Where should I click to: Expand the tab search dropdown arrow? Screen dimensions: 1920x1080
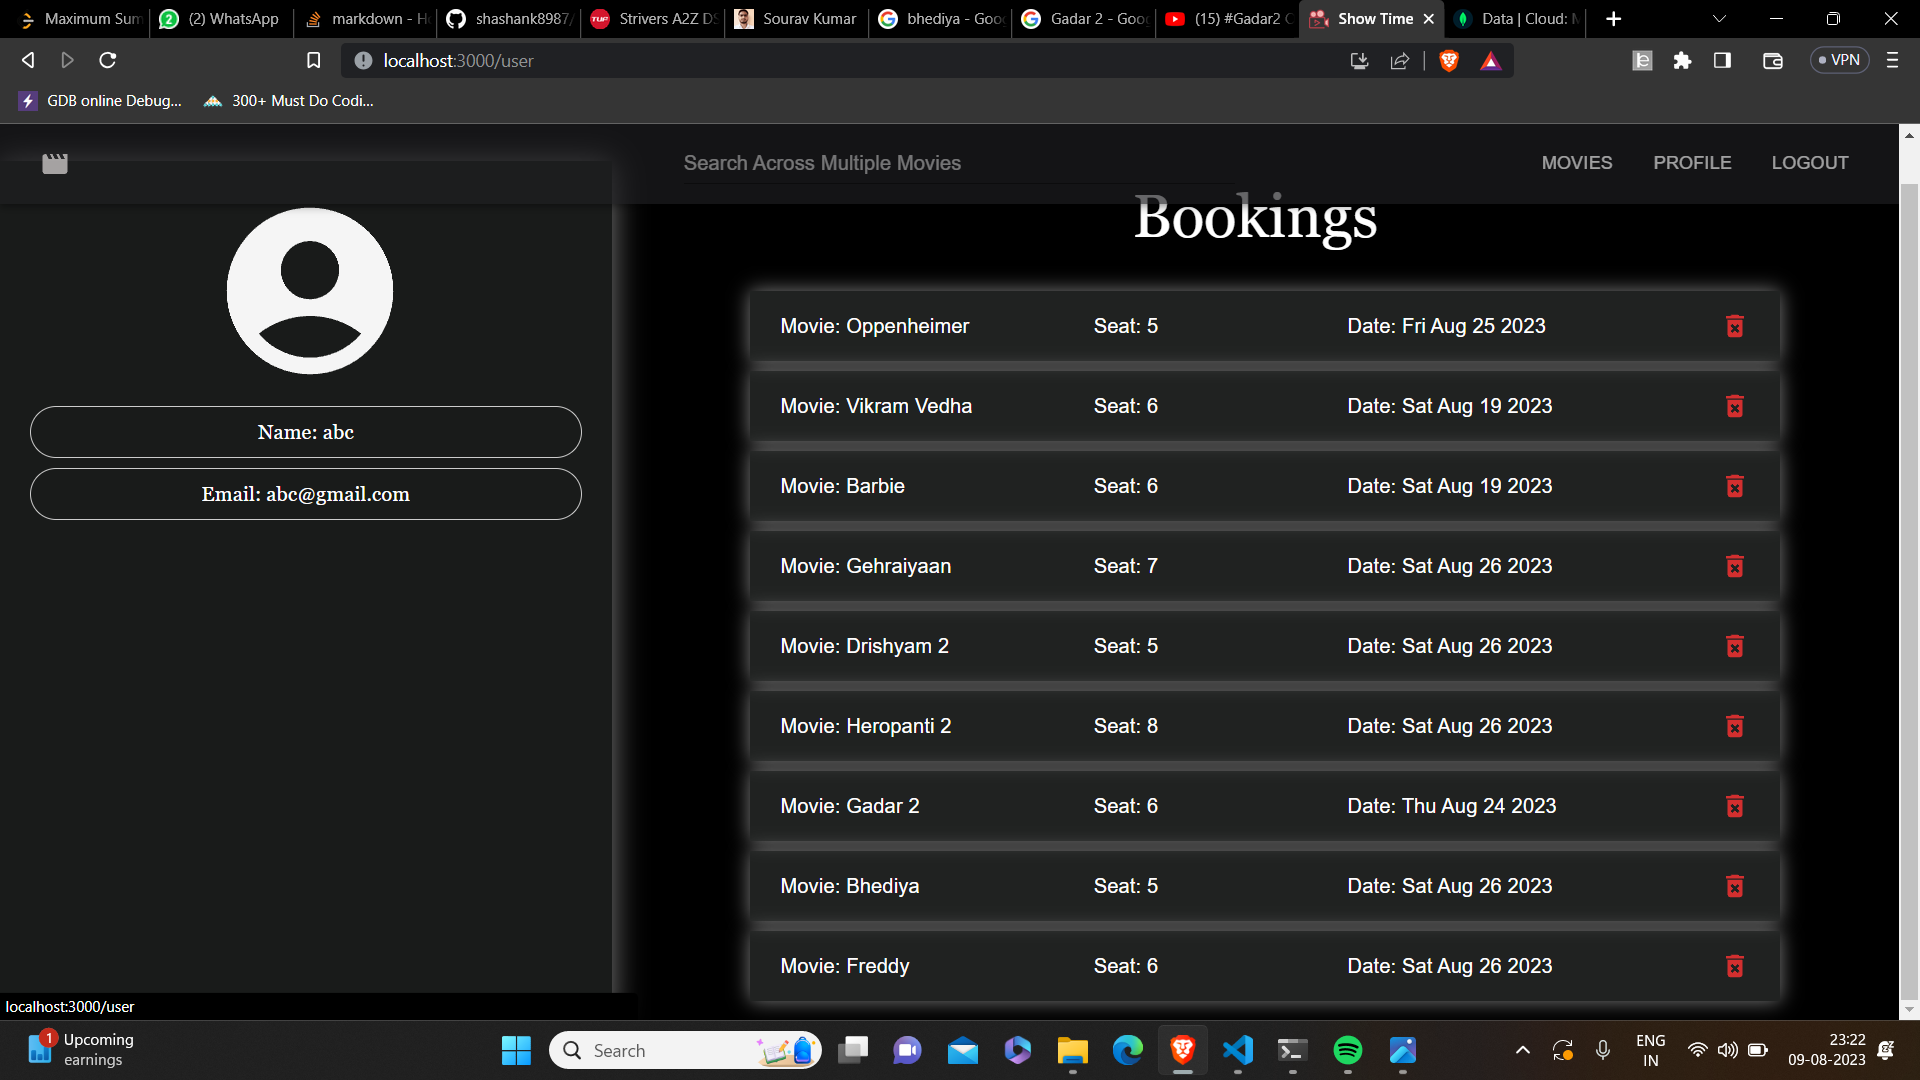tap(1719, 19)
